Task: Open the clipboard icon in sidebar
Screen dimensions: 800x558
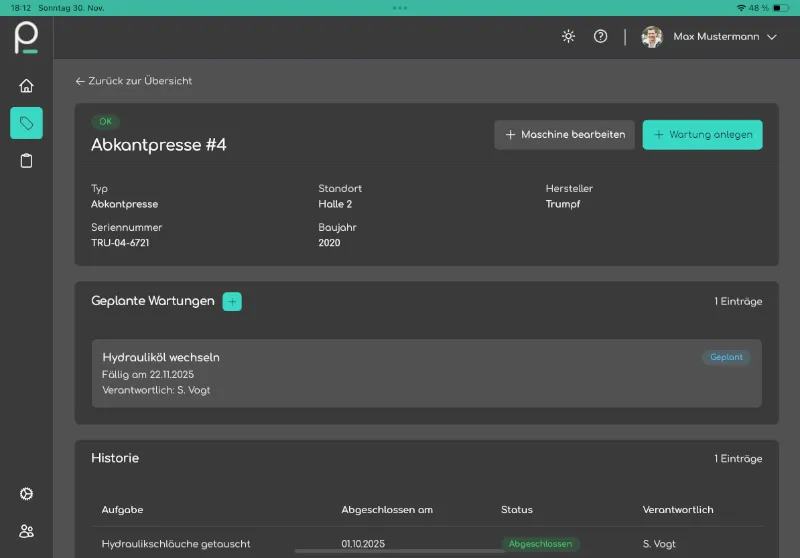Action: coord(26,161)
